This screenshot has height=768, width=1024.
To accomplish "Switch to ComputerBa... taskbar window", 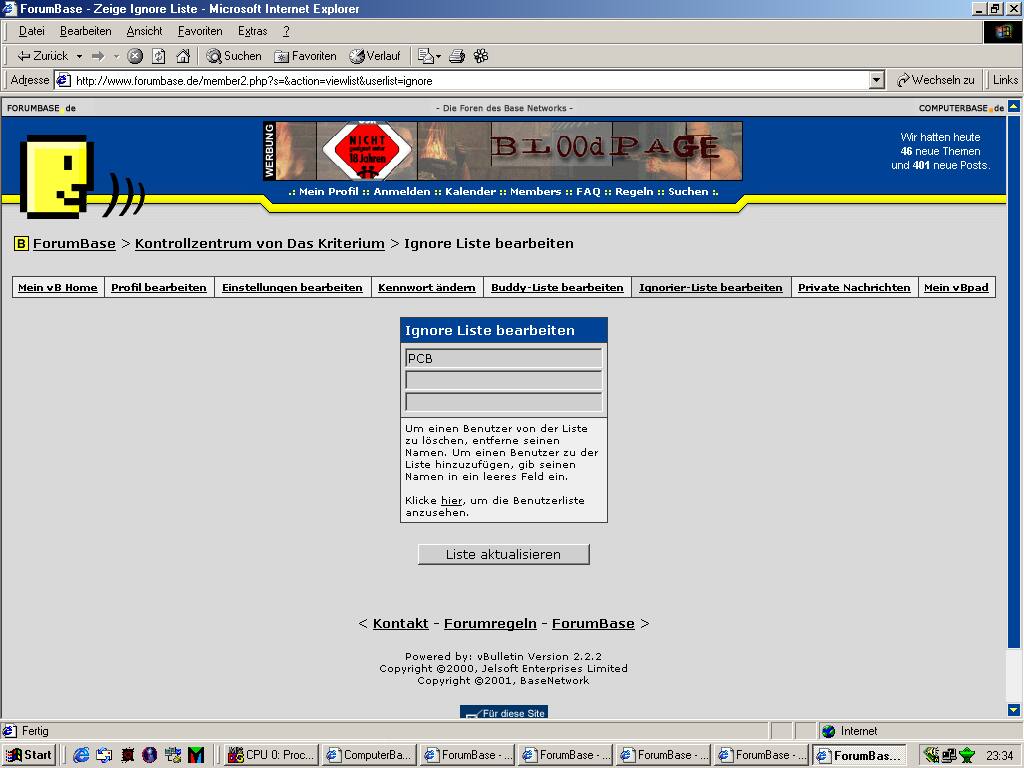I will [369, 755].
